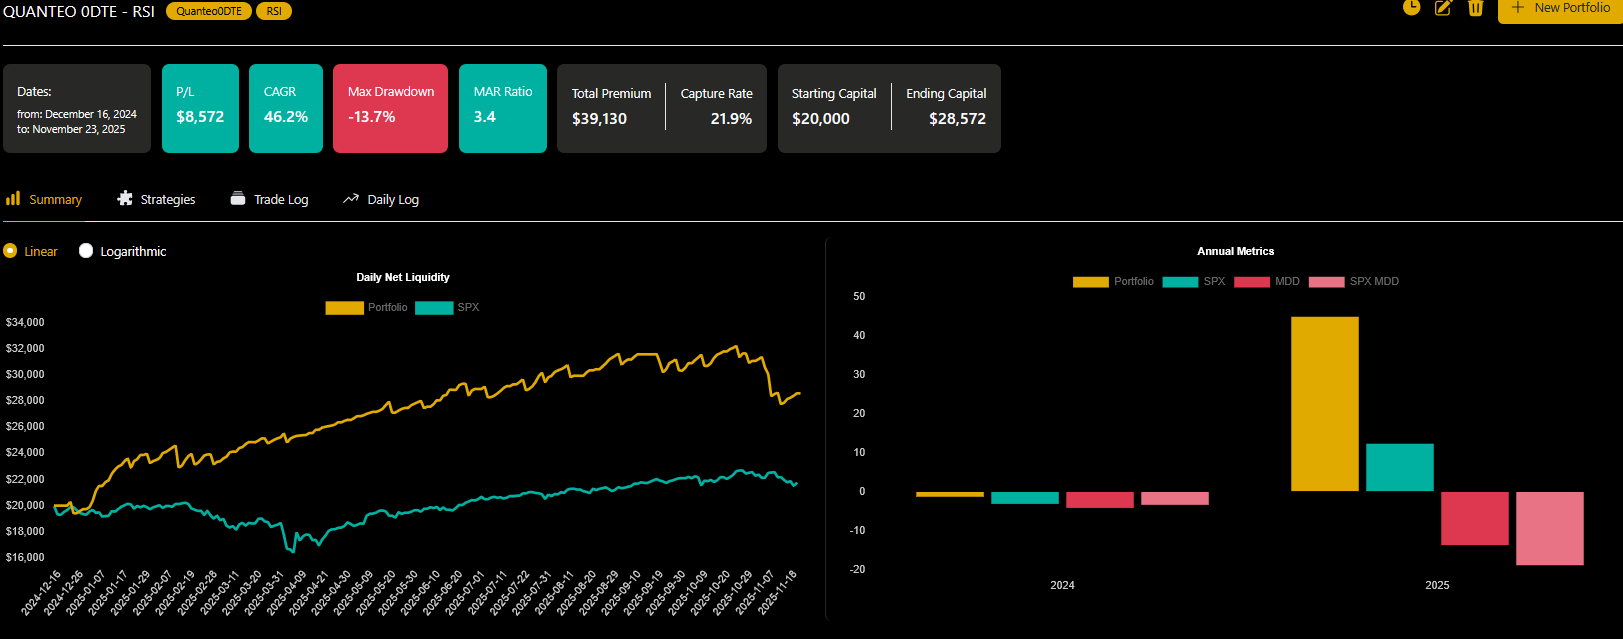Viewport: 1623px width, 639px height.
Task: Toggle SPX series in Daily Net Liquidity legend
Action: [434, 308]
